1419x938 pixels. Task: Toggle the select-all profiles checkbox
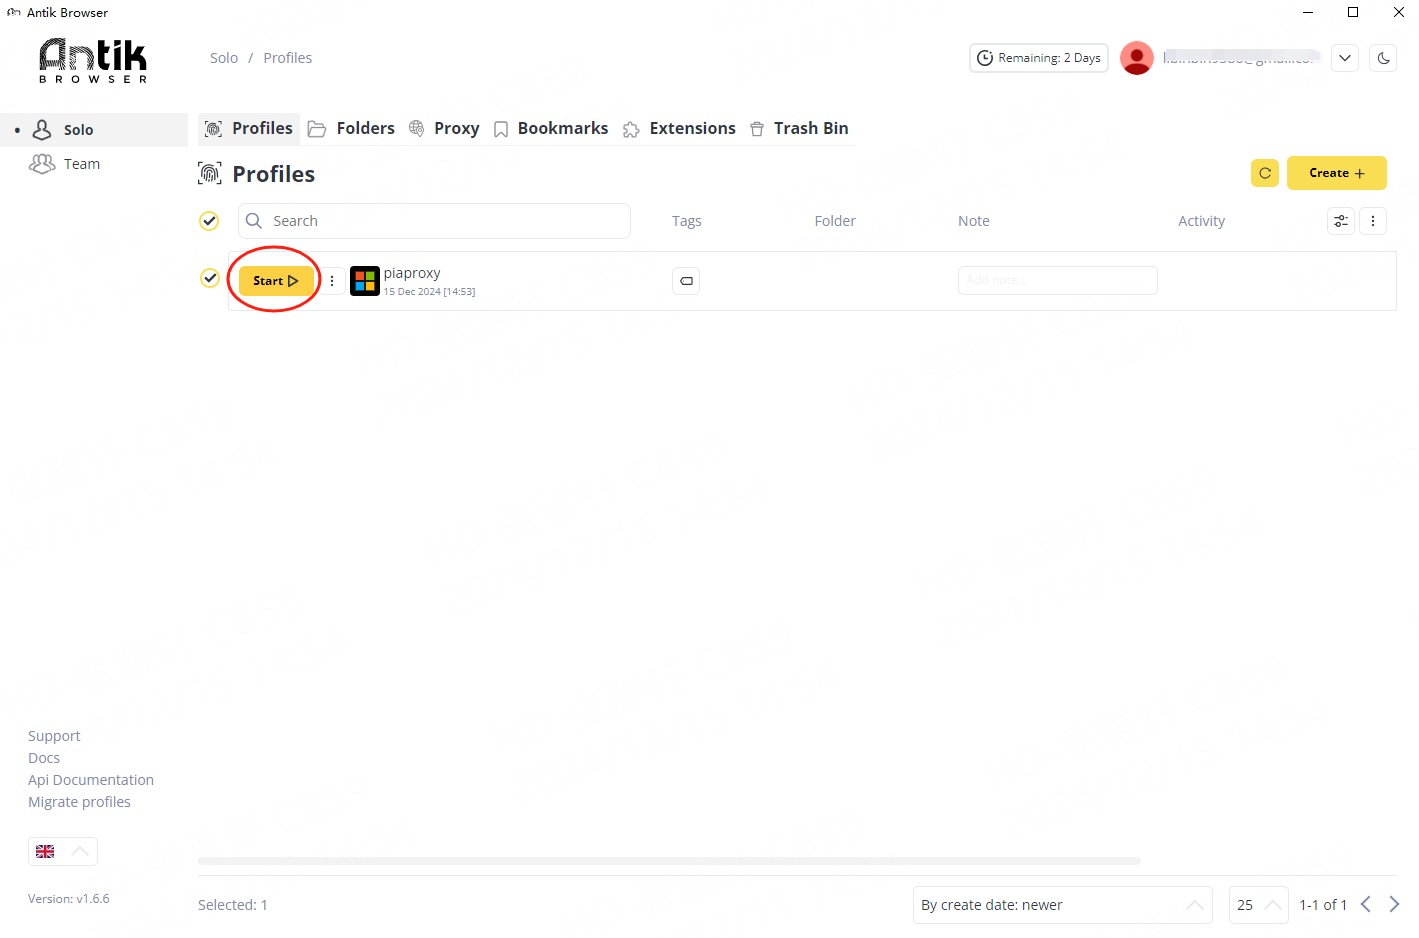click(209, 221)
